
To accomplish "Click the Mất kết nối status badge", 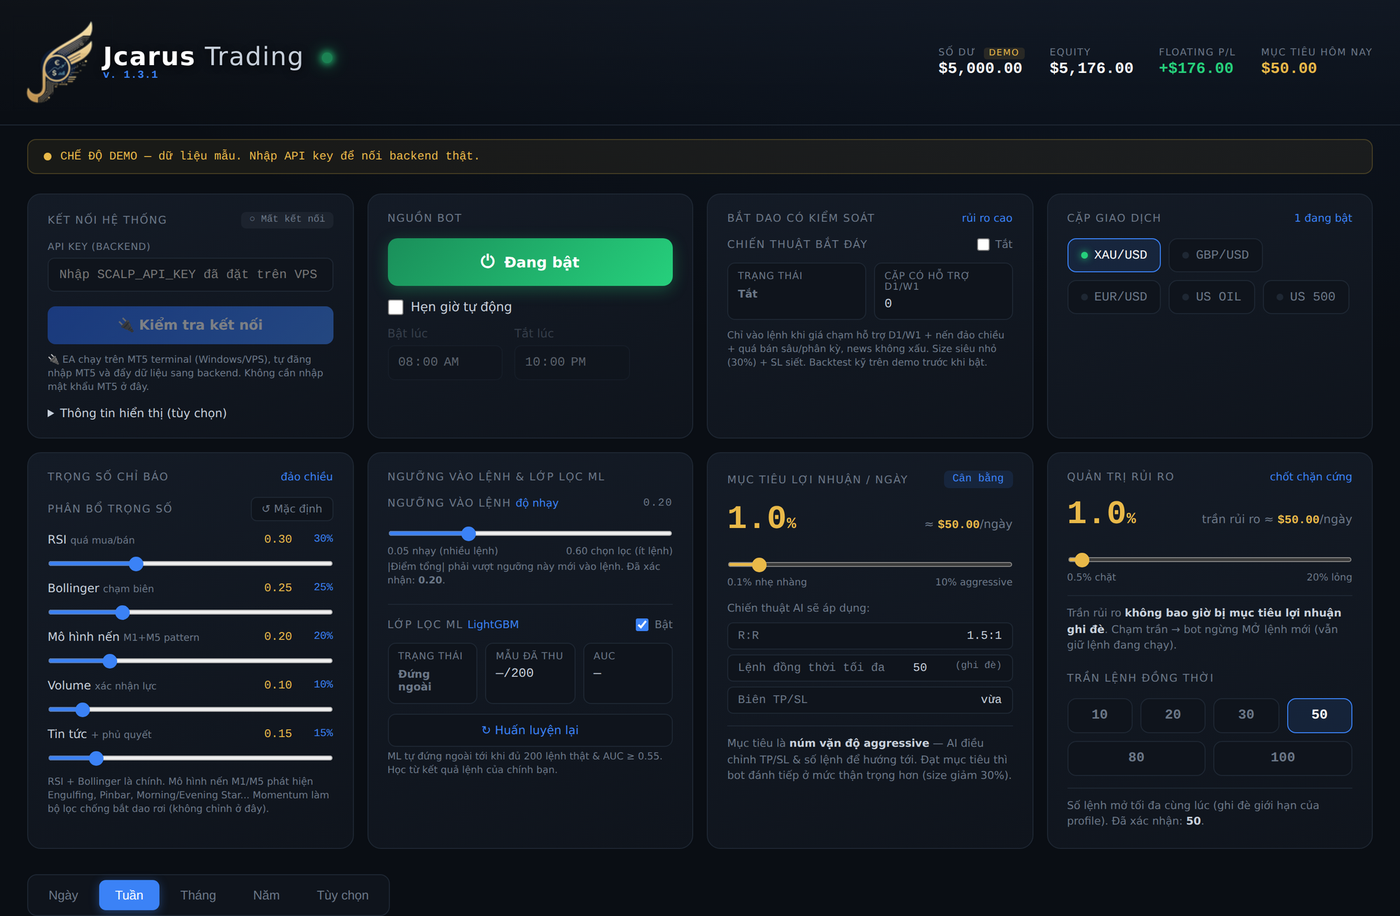I will click(x=287, y=219).
